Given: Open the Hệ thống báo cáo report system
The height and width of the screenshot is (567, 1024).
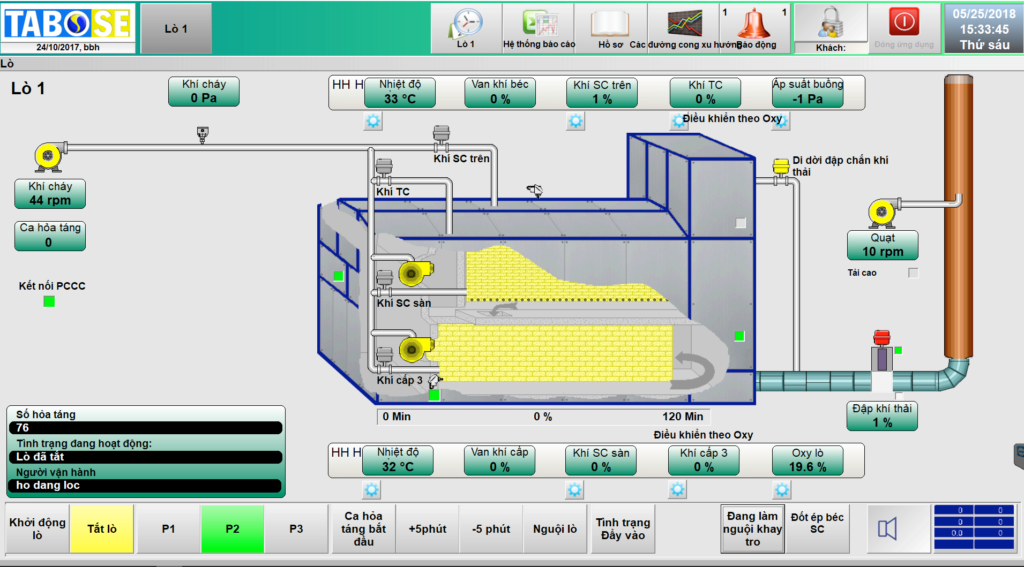Looking at the screenshot, I should point(540,27).
